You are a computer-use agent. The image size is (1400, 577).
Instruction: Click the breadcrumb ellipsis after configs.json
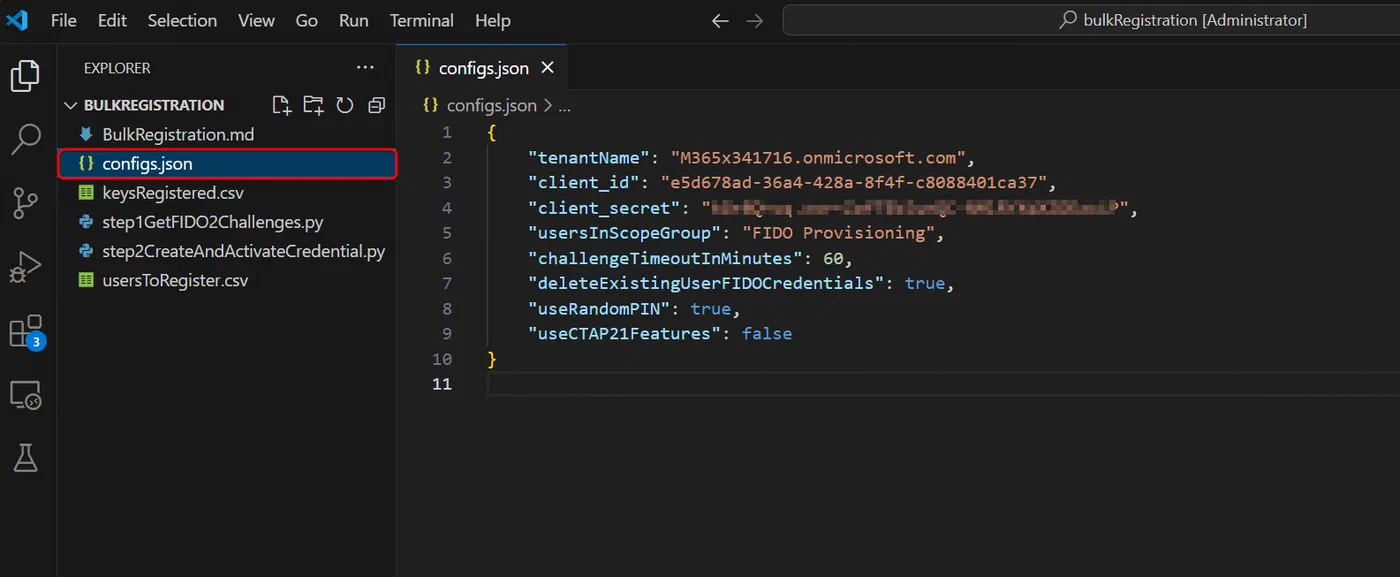click(564, 105)
